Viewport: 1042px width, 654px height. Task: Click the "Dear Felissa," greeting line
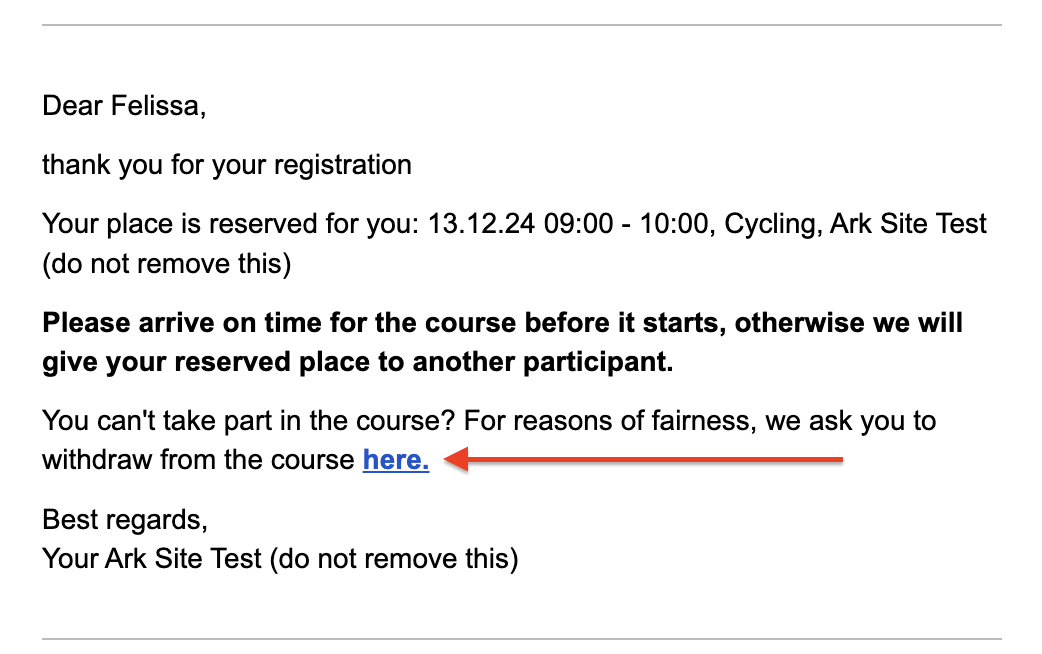click(124, 106)
